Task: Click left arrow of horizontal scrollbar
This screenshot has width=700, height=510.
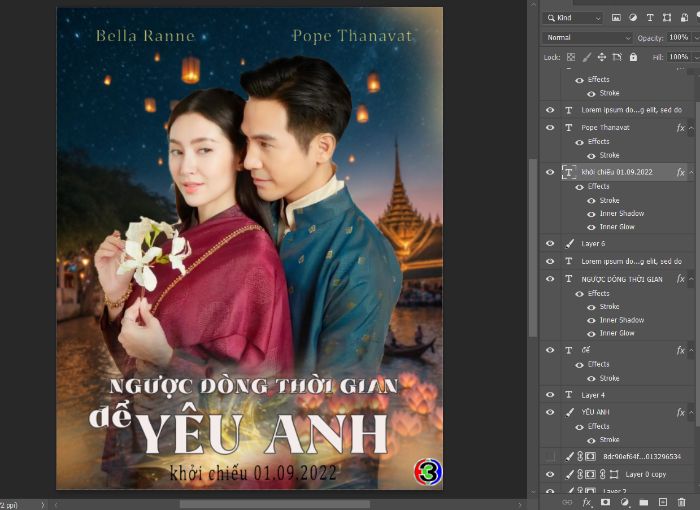Action: [56, 505]
